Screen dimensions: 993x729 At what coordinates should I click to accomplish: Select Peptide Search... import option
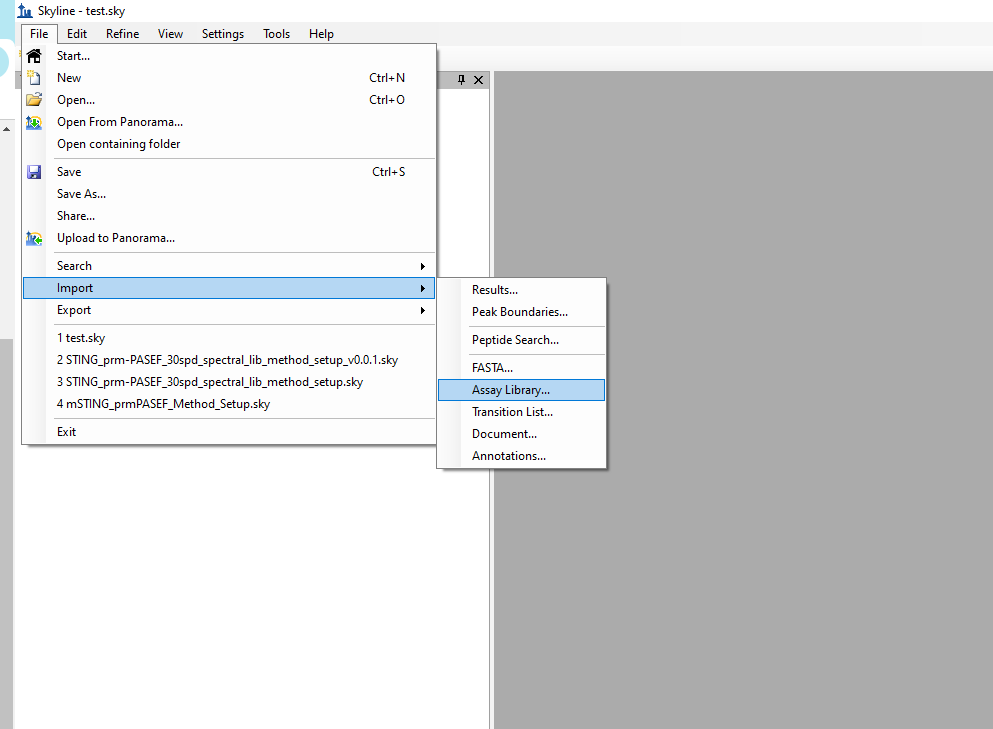tap(515, 340)
